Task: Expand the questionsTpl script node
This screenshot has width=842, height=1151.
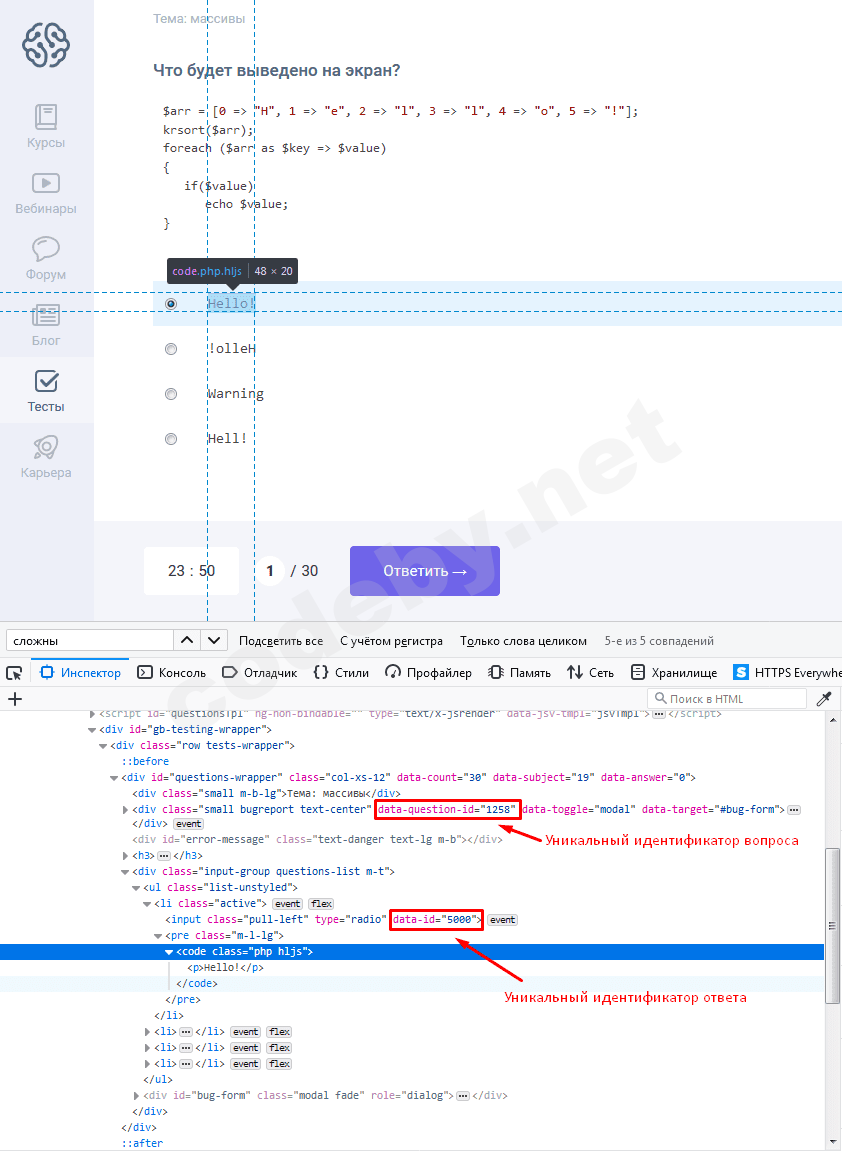Action: [x=92, y=714]
